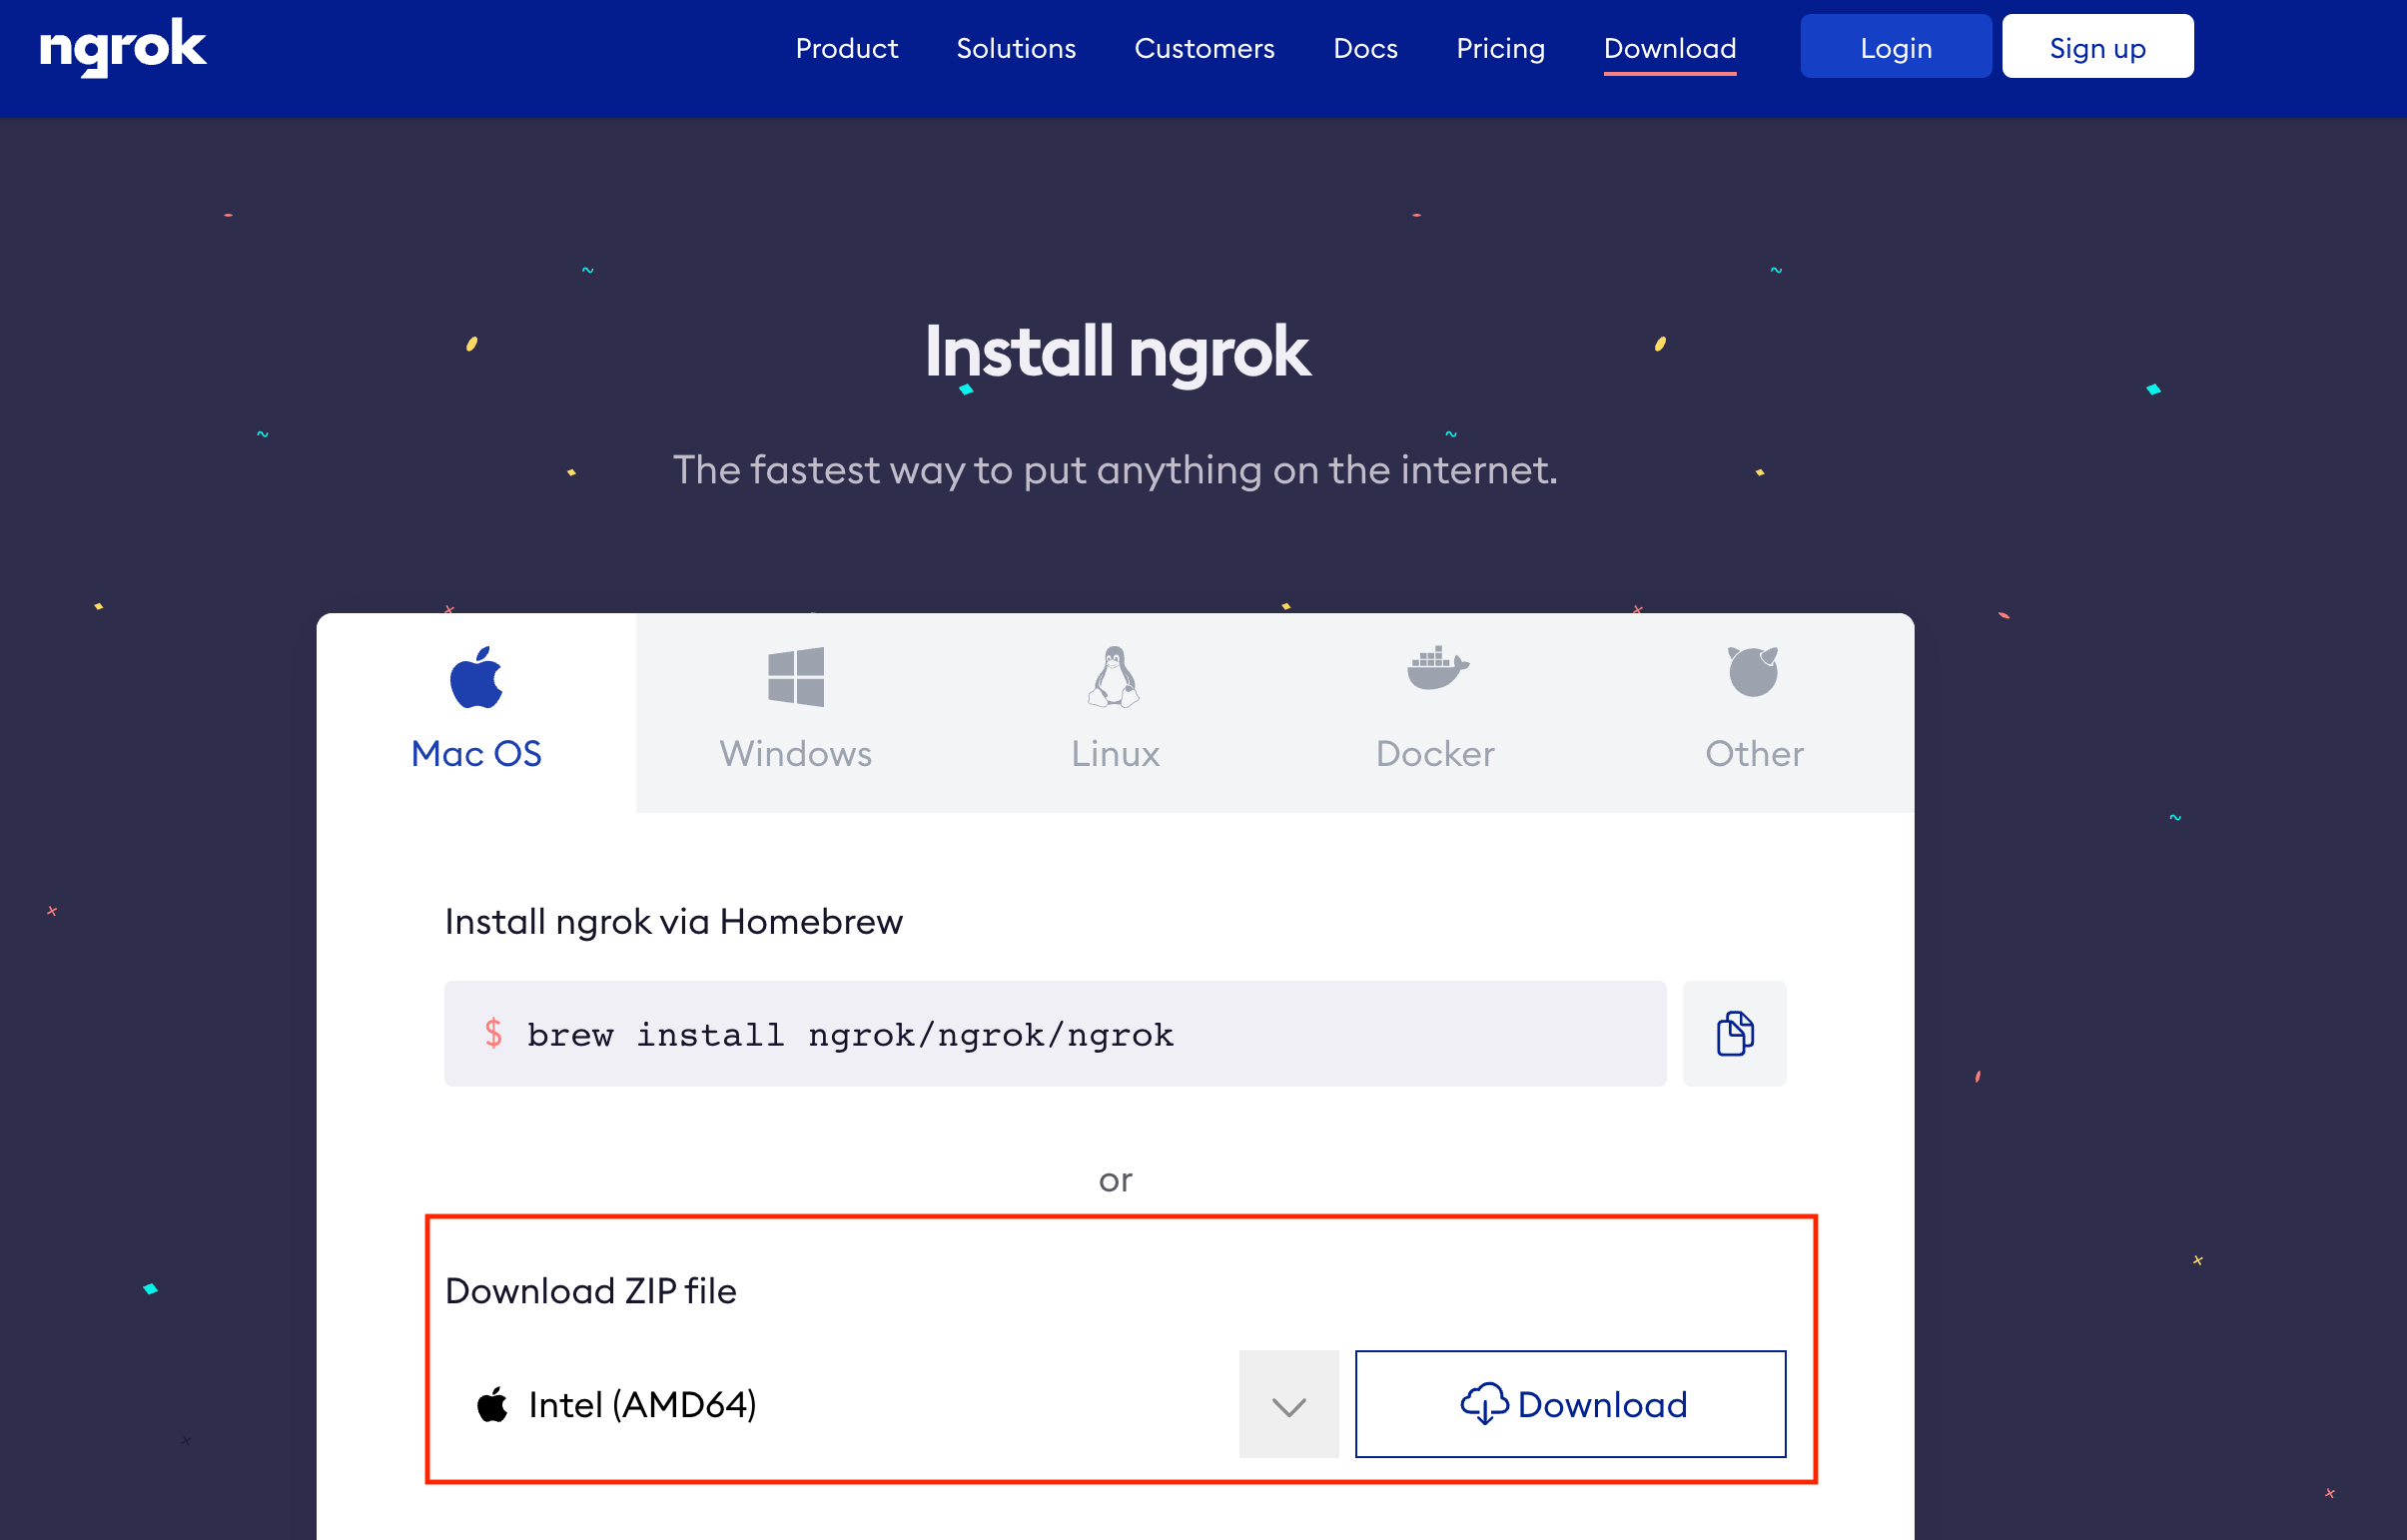The width and height of the screenshot is (2407, 1540).
Task: Switch to the Linux tab label
Action: 1115,753
